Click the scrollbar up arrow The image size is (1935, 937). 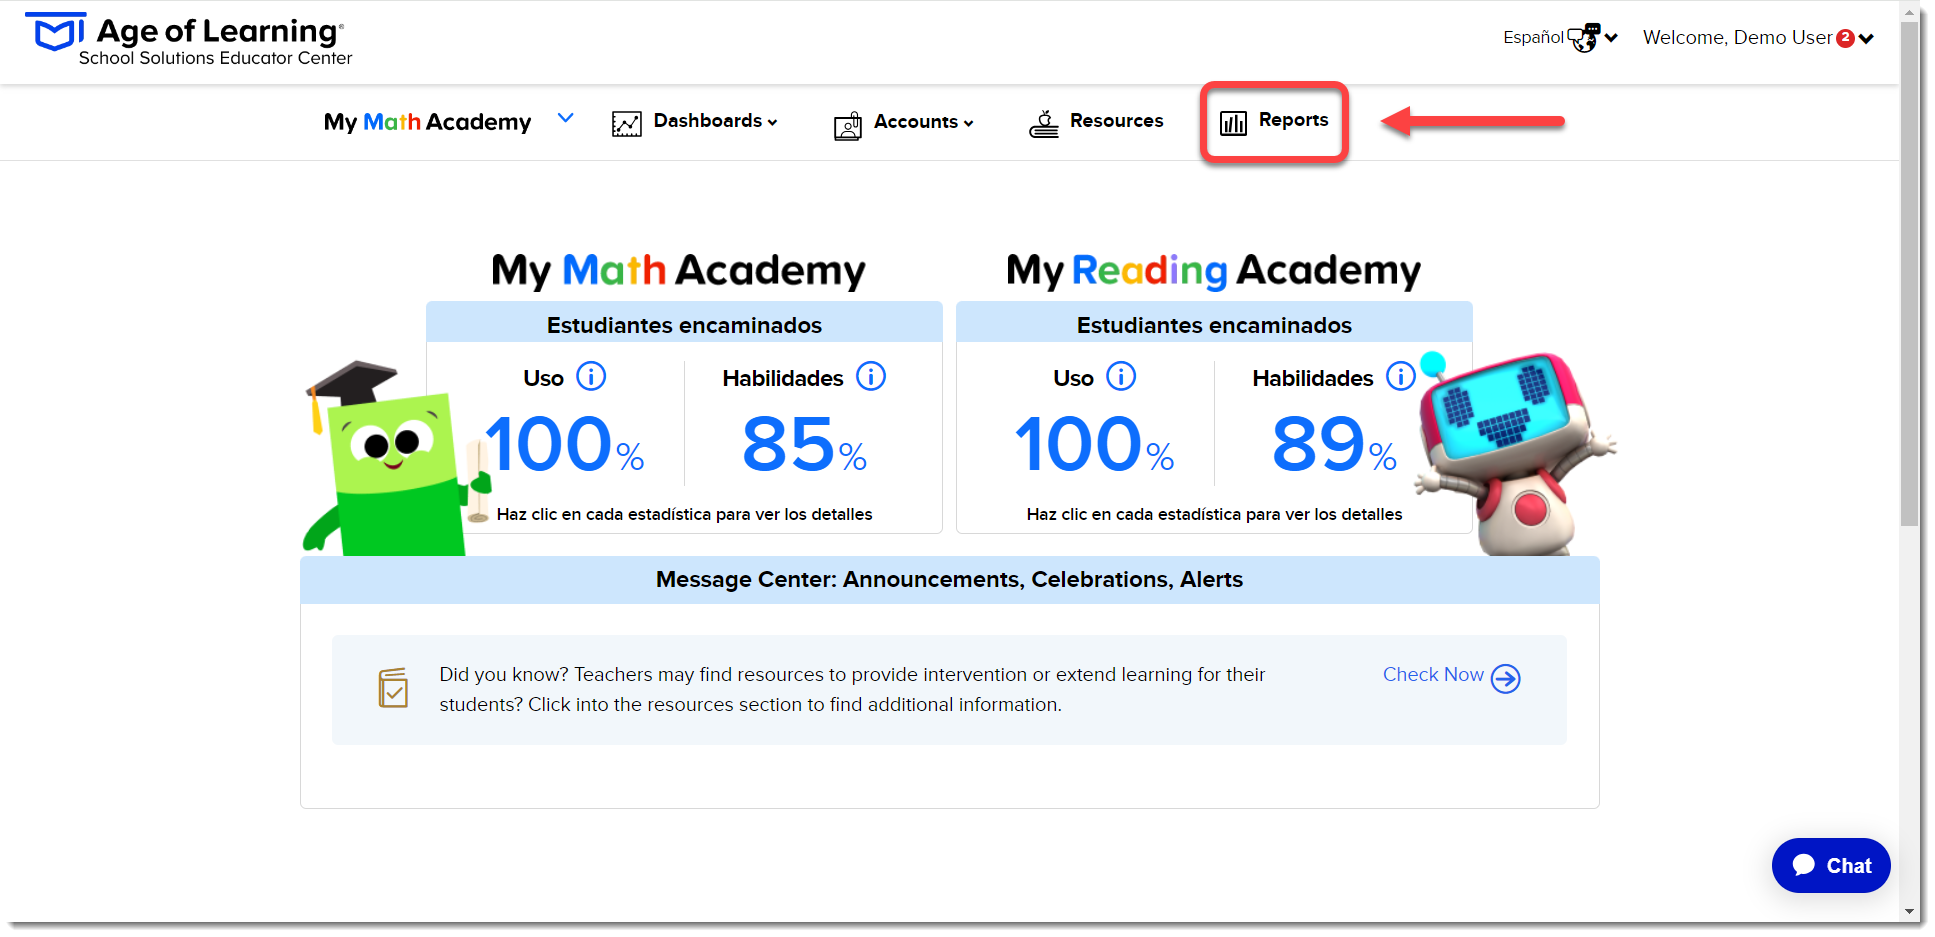[x=1910, y=13]
